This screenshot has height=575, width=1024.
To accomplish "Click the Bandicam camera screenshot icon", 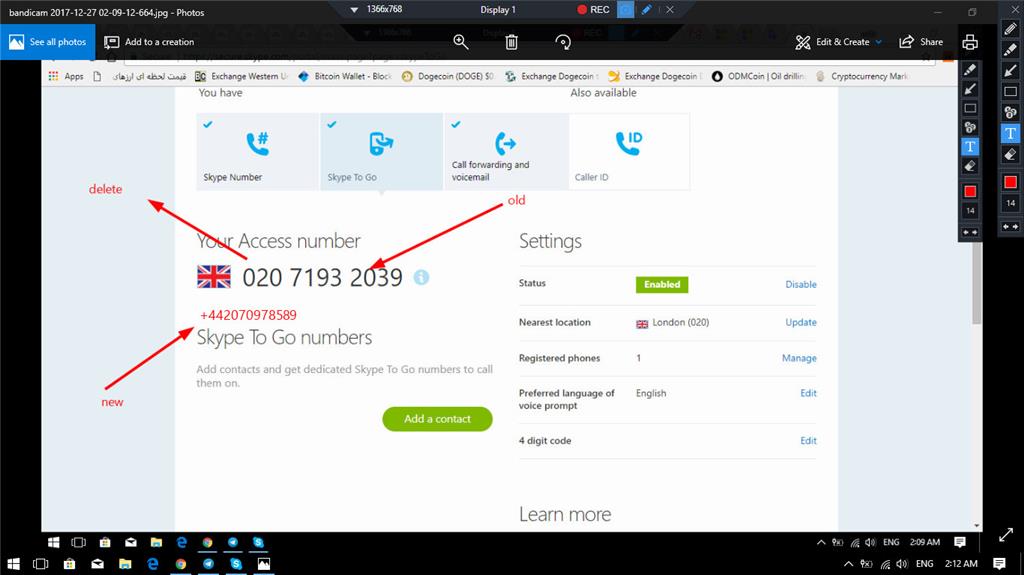I will (x=626, y=10).
